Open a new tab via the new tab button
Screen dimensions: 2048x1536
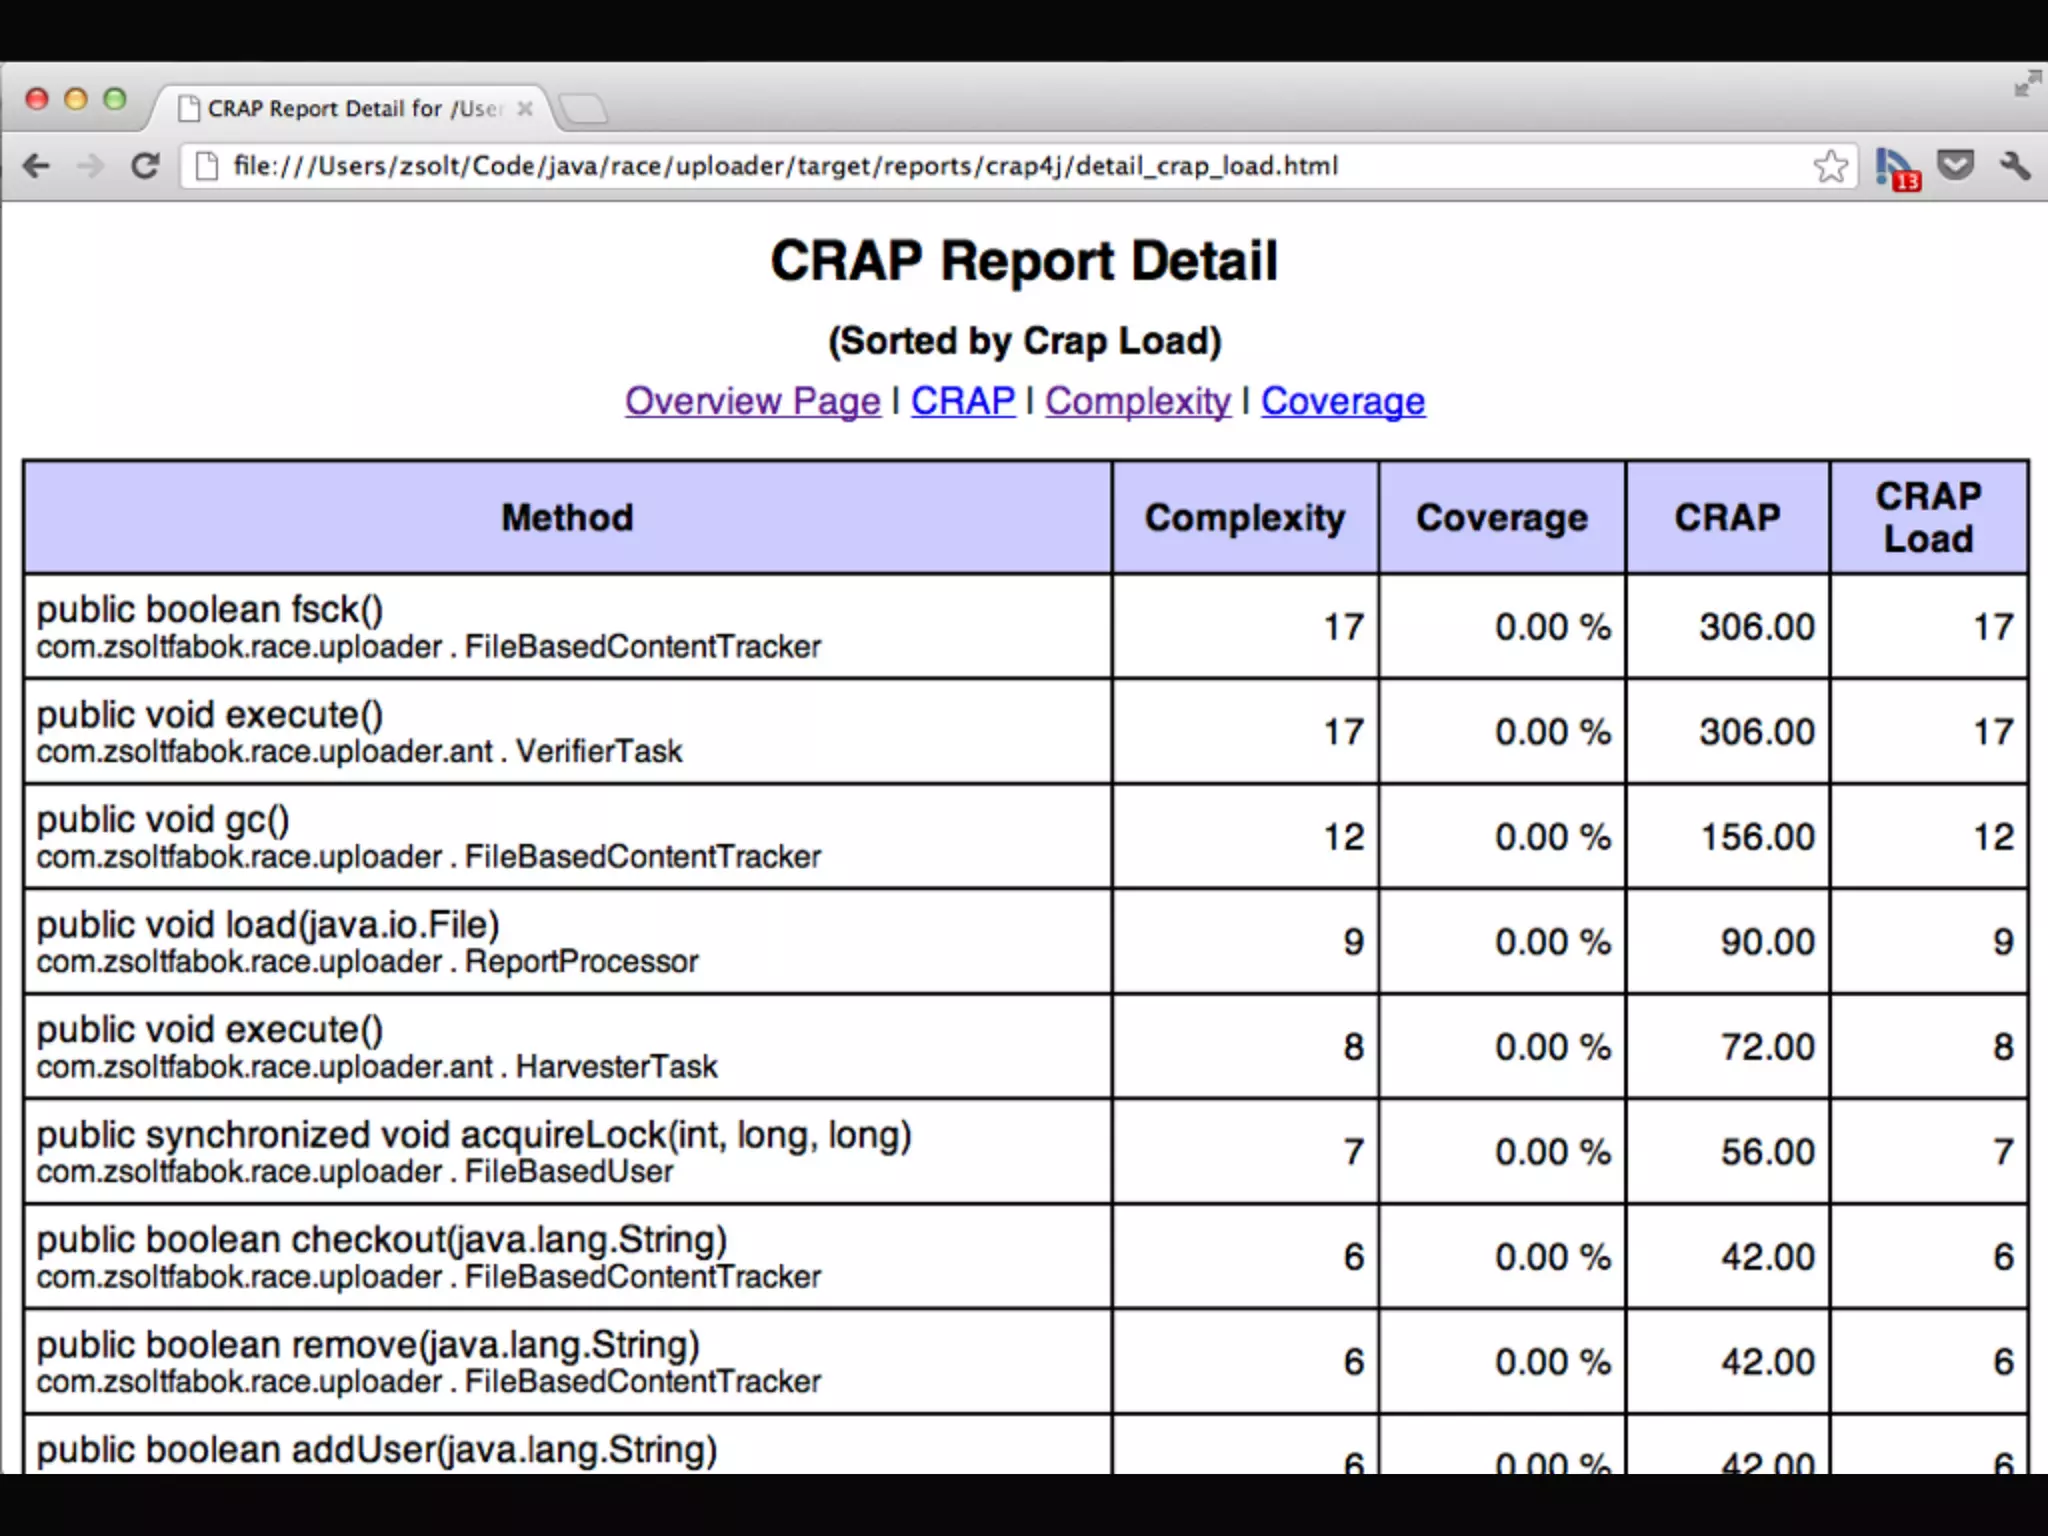coord(583,109)
